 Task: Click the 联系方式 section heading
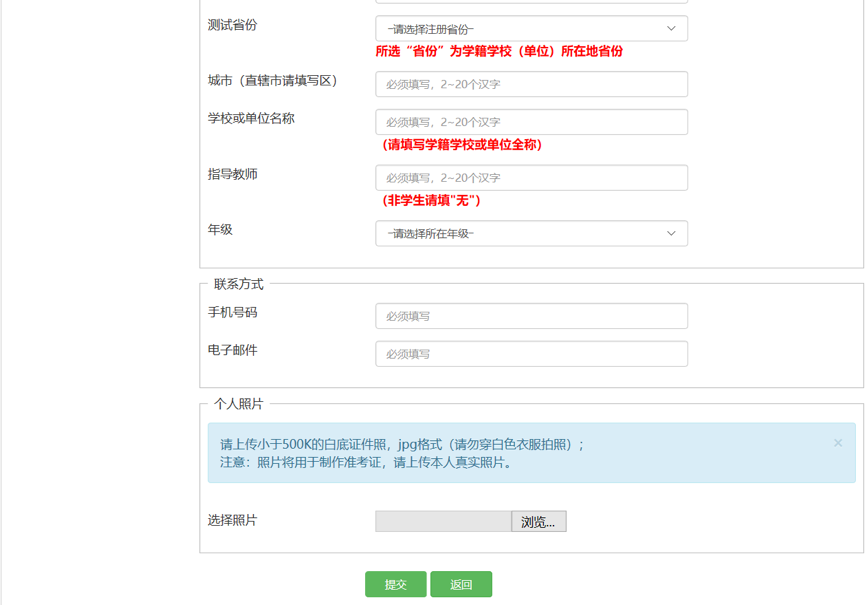239,285
